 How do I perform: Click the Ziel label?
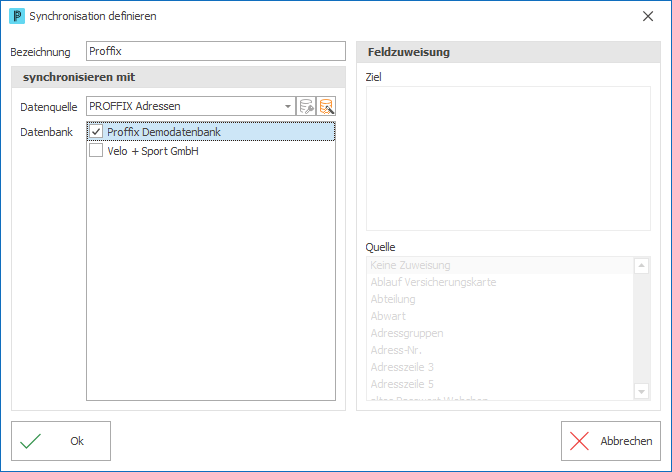373,77
